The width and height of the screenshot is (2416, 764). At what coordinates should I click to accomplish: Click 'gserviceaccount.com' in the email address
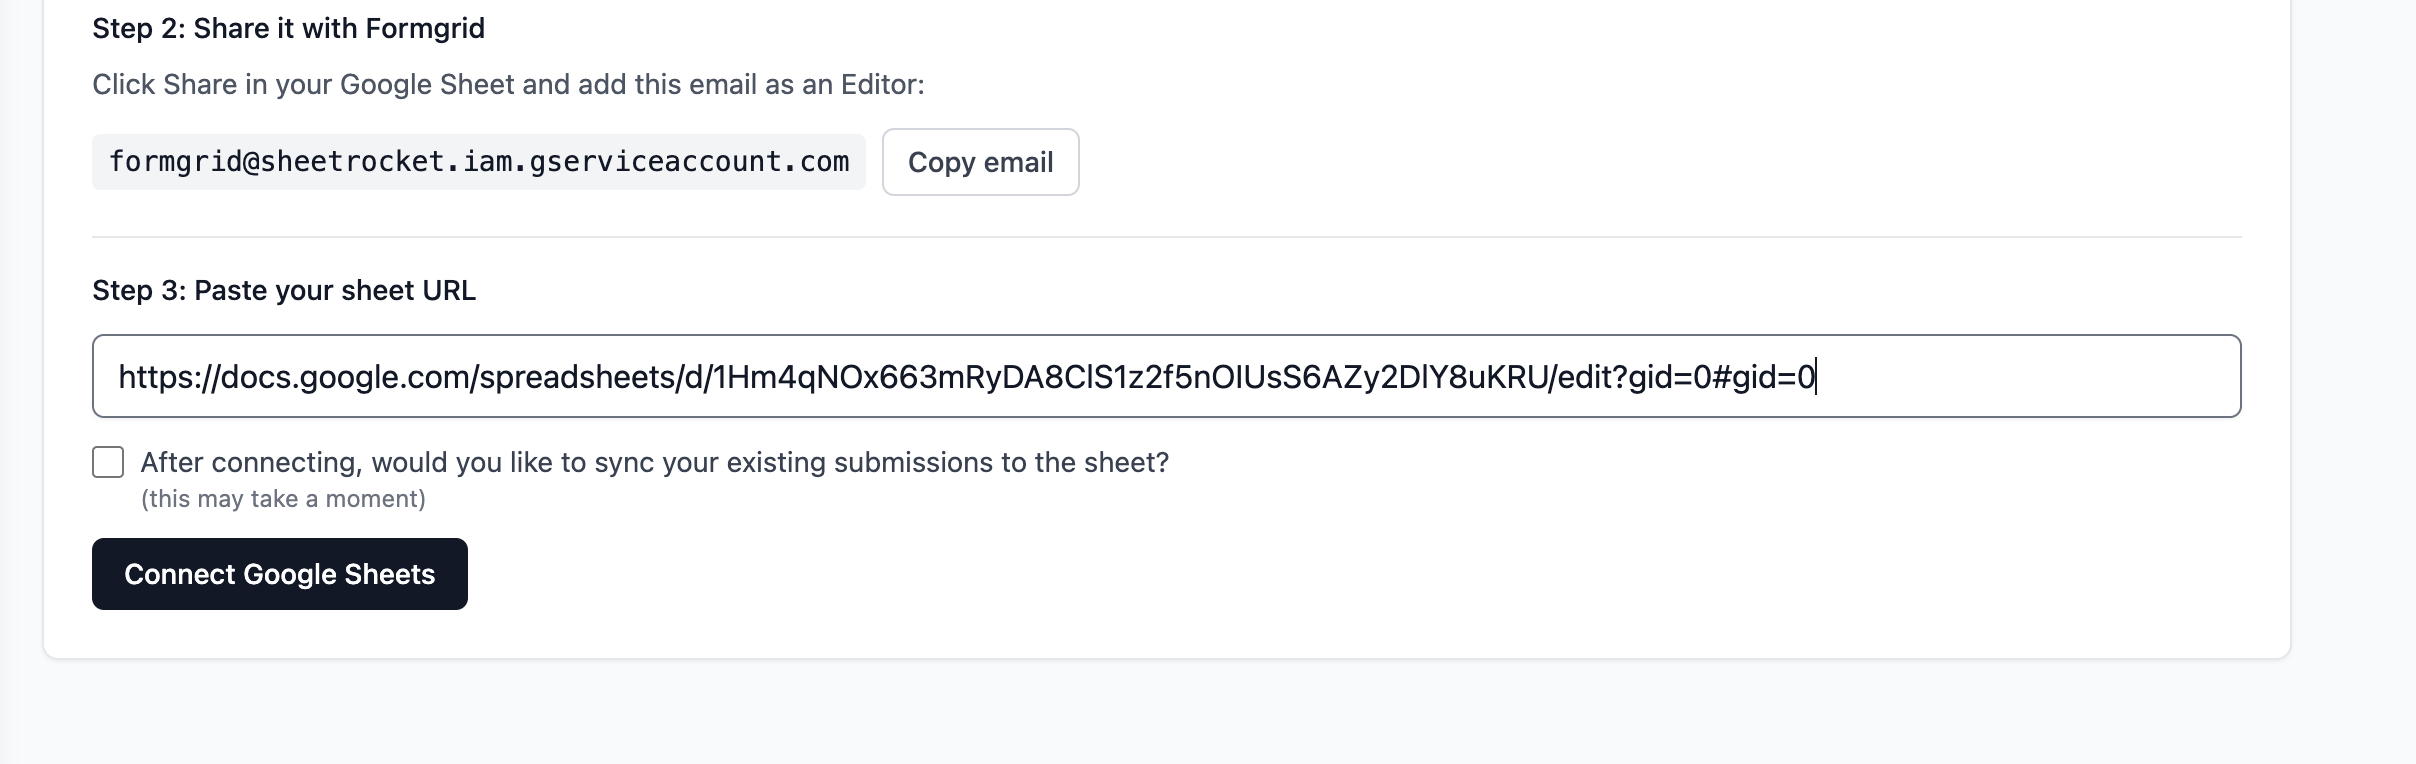click(x=689, y=162)
